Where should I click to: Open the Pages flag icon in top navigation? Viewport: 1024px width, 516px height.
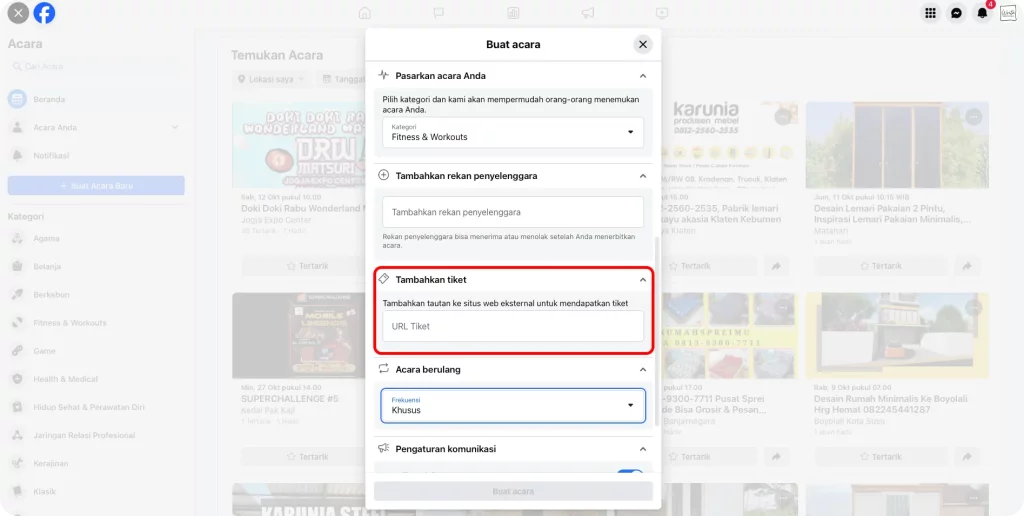click(x=439, y=13)
